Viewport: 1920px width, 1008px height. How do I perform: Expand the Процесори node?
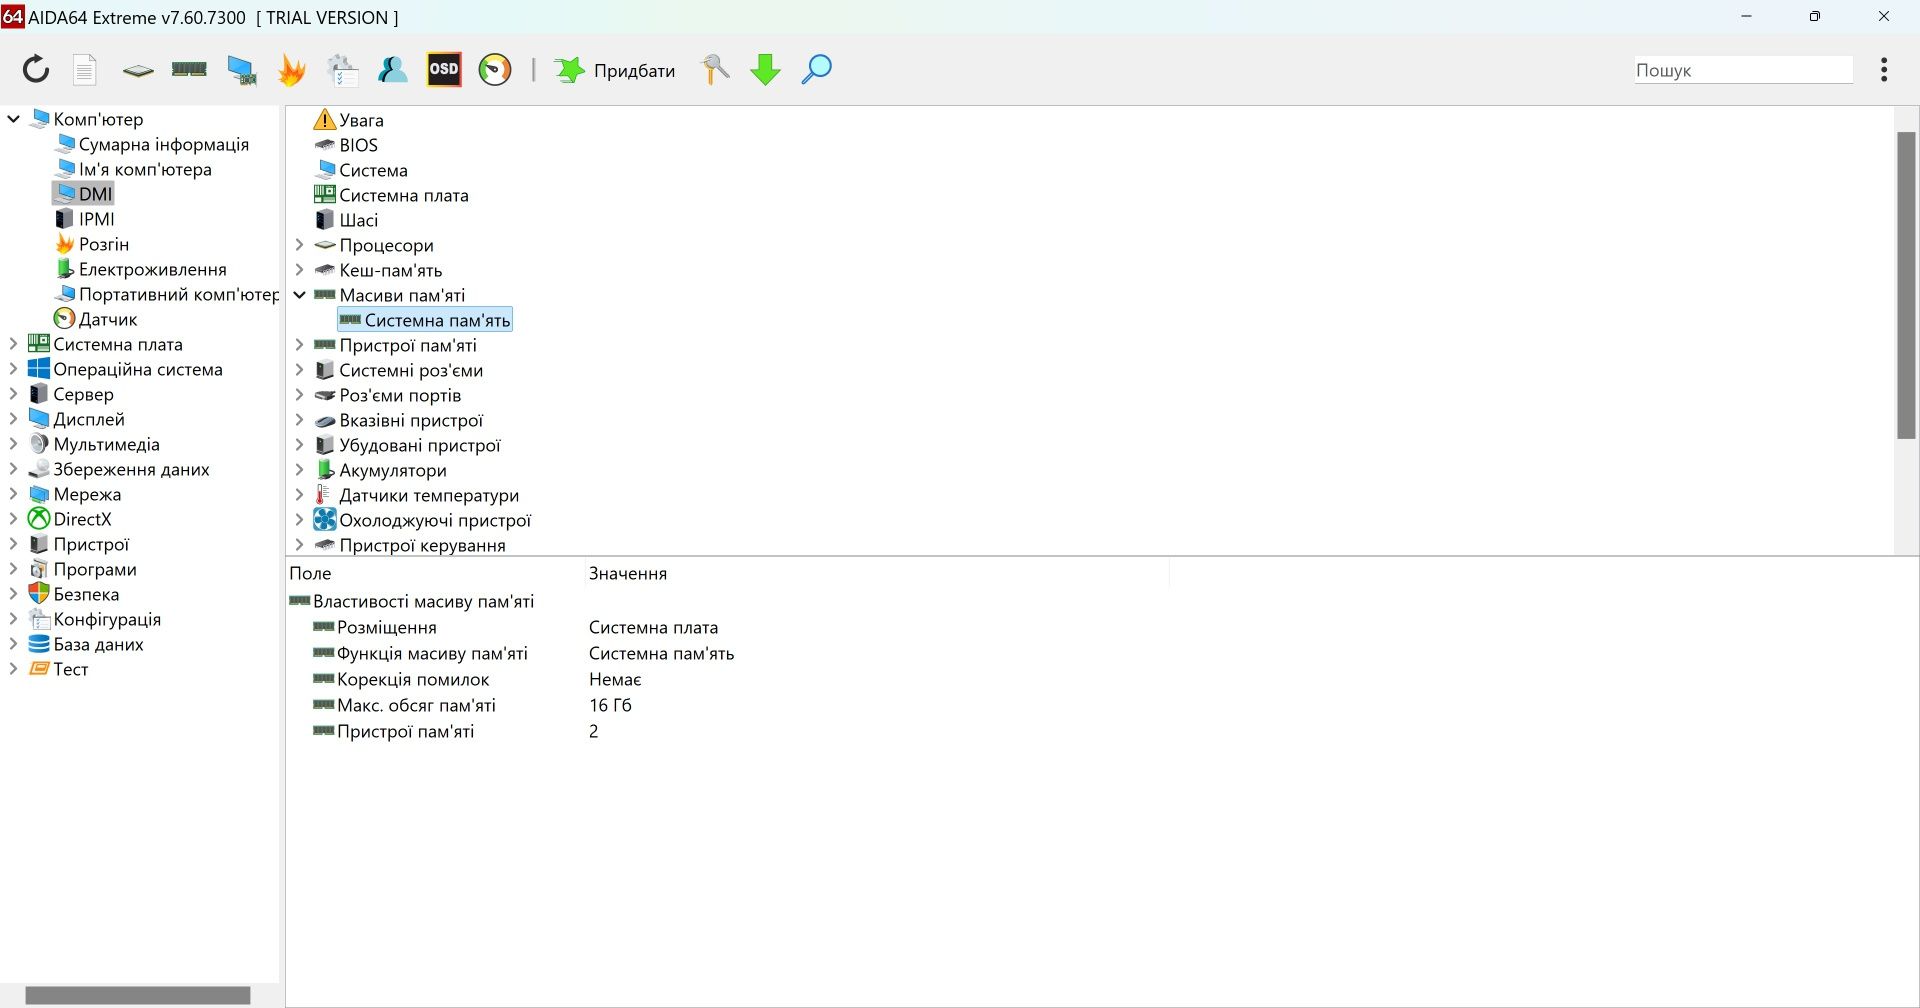pos(299,245)
